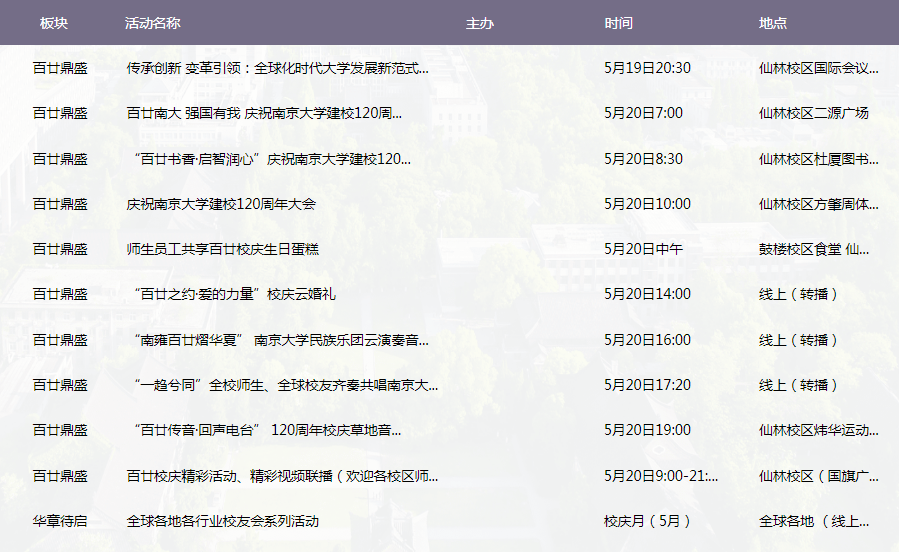Click "南雍百廿熠华夏" concert activity
Screen dimensions: 899x552
(283, 340)
